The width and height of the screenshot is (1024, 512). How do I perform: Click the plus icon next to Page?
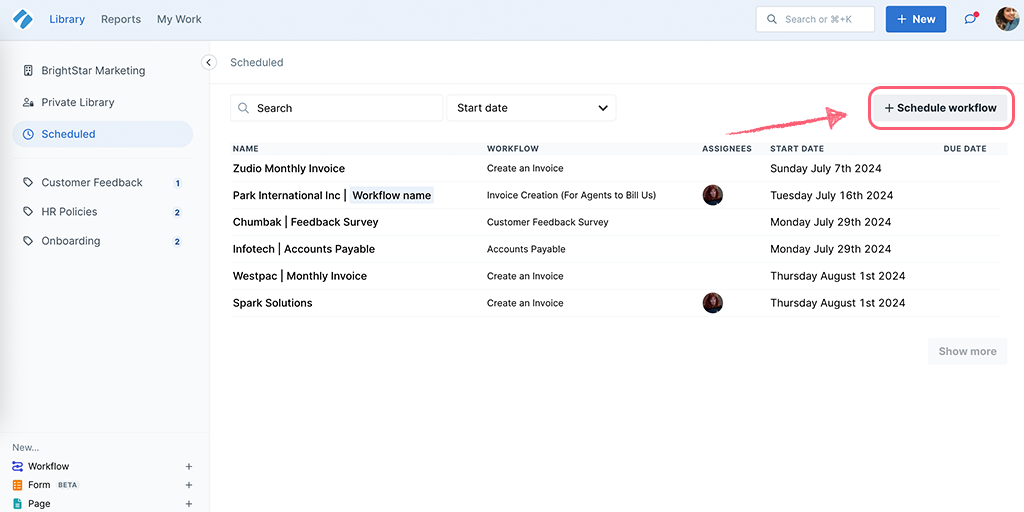click(x=189, y=504)
